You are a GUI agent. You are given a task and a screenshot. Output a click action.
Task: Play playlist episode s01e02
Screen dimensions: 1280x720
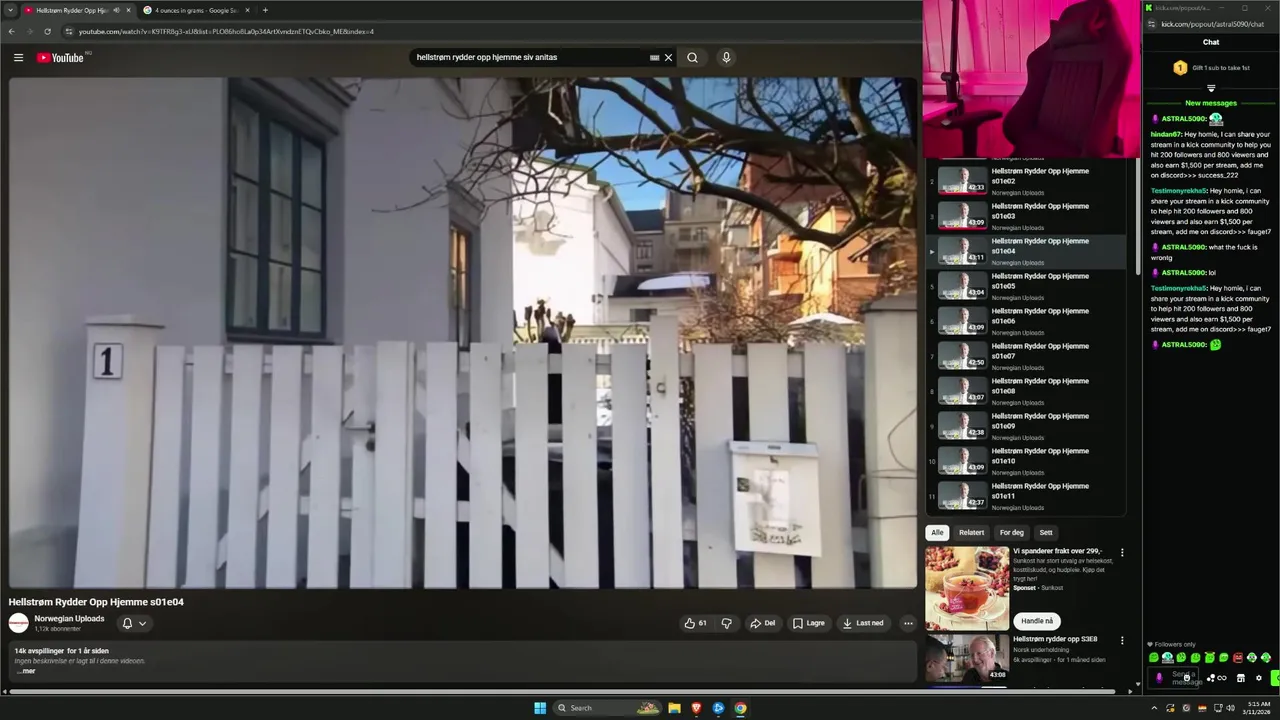(x=1028, y=181)
